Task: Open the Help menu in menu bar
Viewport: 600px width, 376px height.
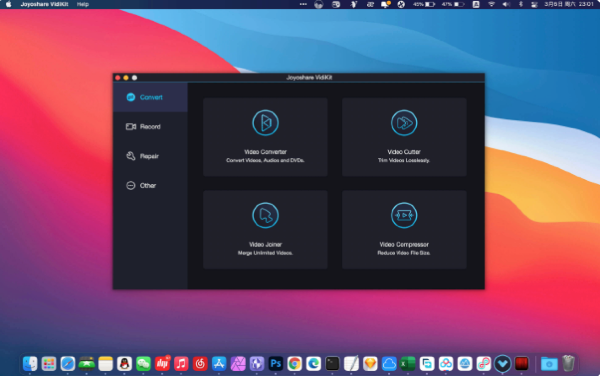Action: click(83, 4)
